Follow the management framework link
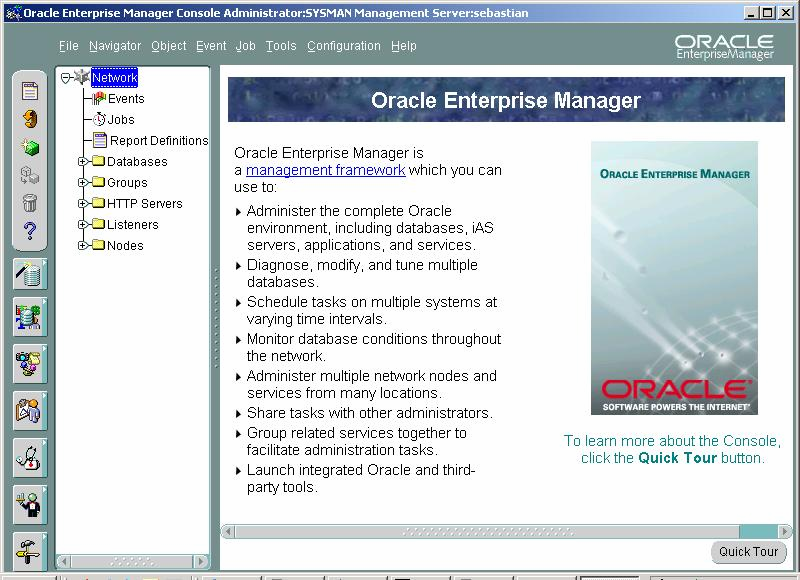 pos(326,170)
